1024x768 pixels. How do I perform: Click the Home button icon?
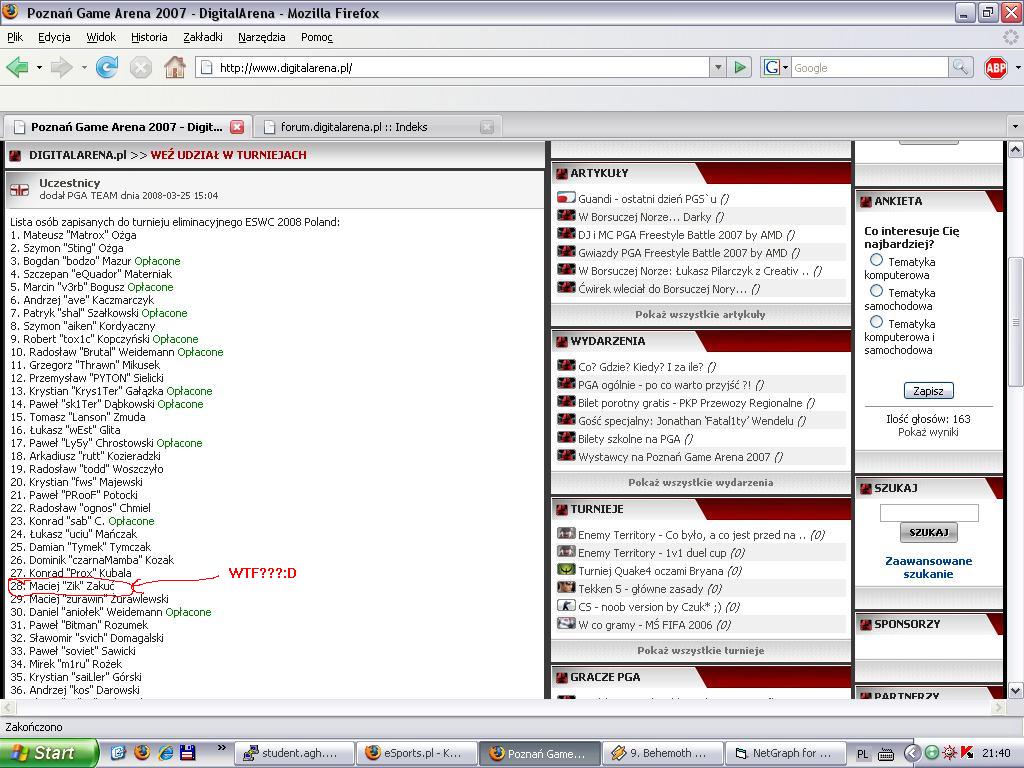[x=174, y=67]
